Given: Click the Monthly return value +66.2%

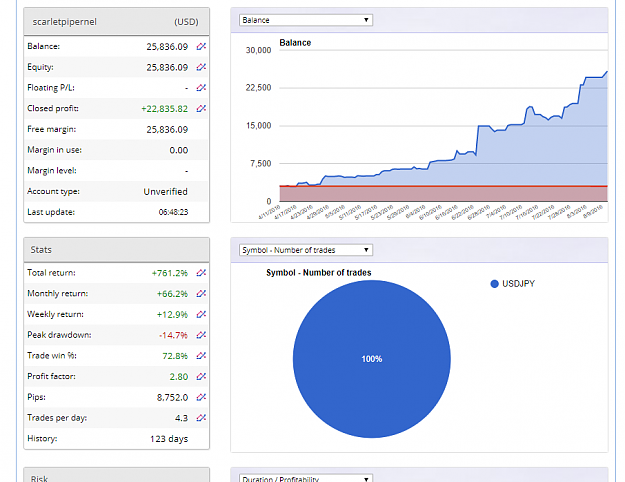Looking at the screenshot, I should [x=172, y=294].
